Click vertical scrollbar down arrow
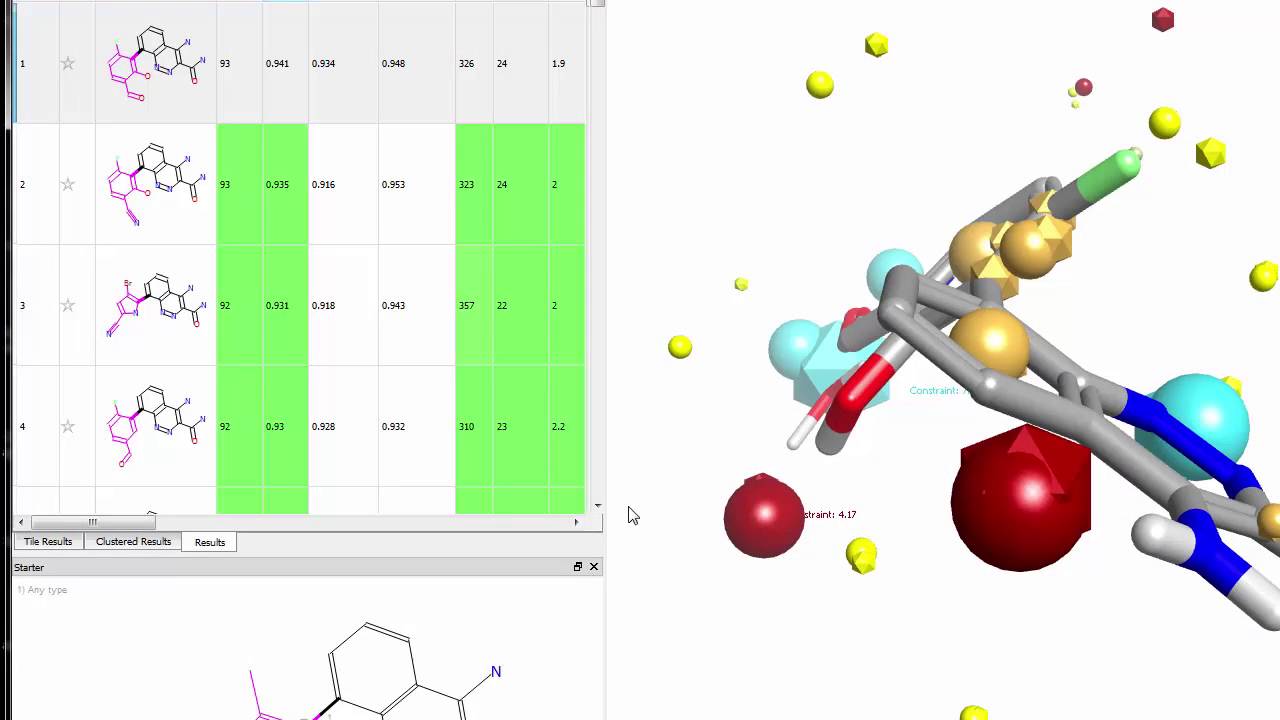 click(x=597, y=506)
